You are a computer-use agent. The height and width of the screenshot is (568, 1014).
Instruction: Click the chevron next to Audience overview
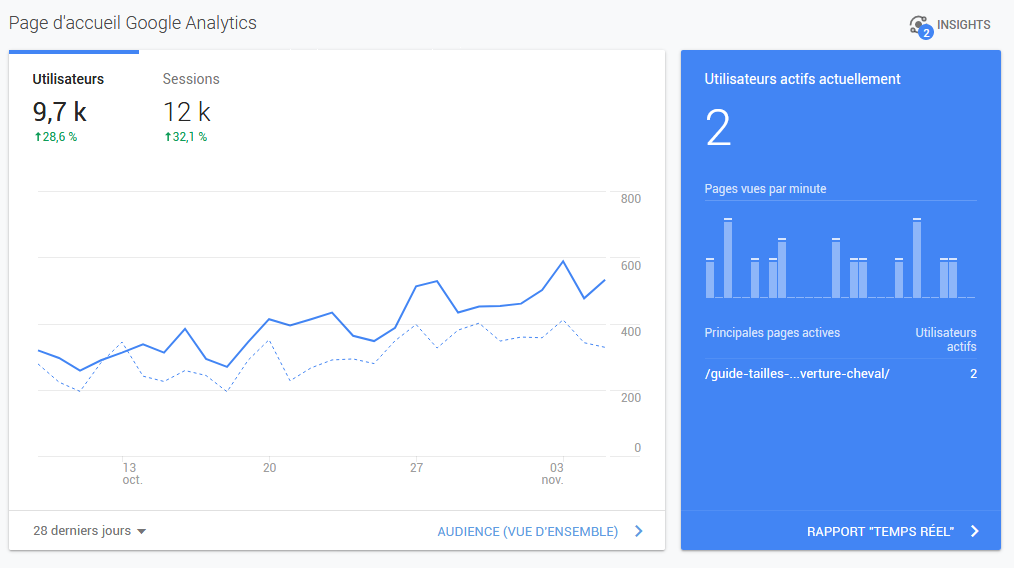639,531
